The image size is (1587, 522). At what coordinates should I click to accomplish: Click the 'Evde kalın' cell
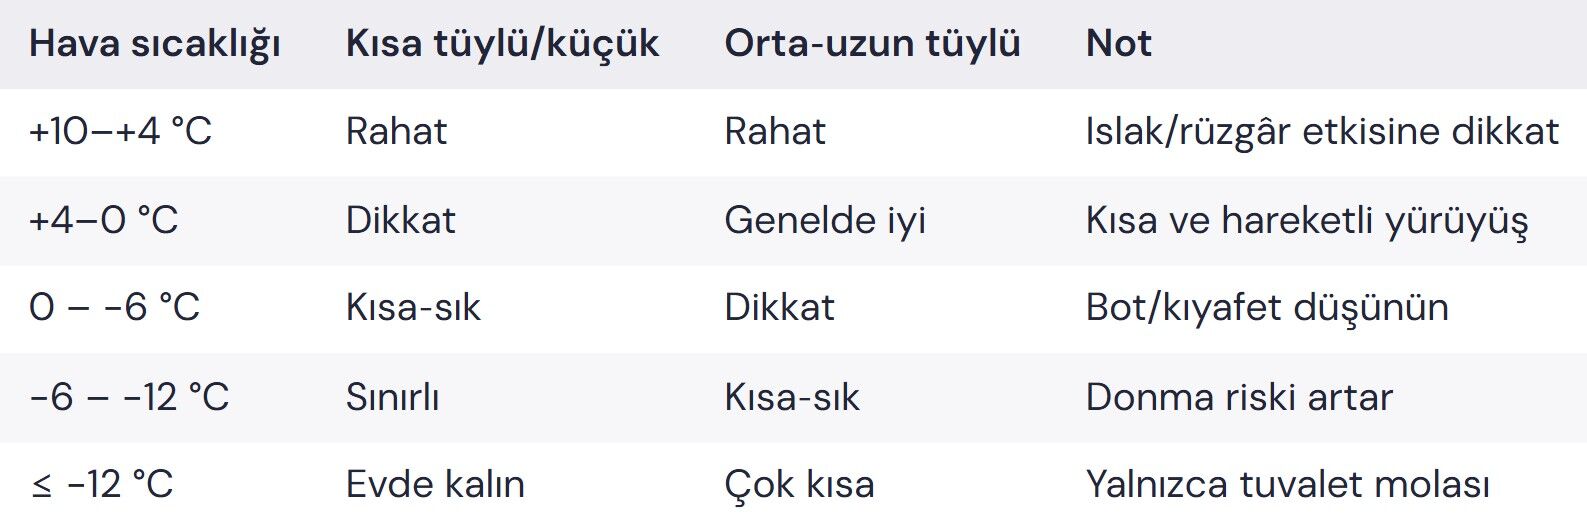[435, 485]
